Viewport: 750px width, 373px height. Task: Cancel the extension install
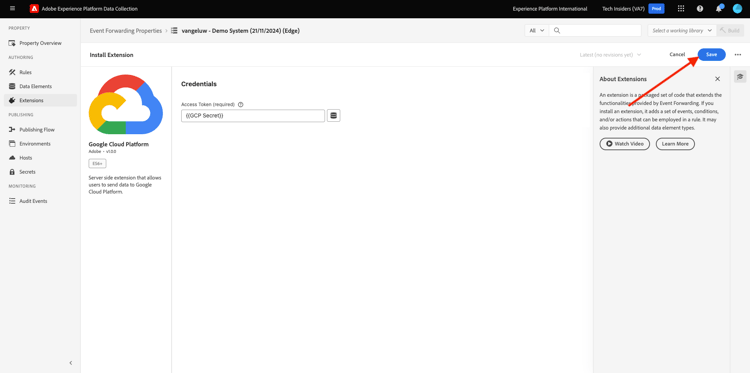coord(677,55)
